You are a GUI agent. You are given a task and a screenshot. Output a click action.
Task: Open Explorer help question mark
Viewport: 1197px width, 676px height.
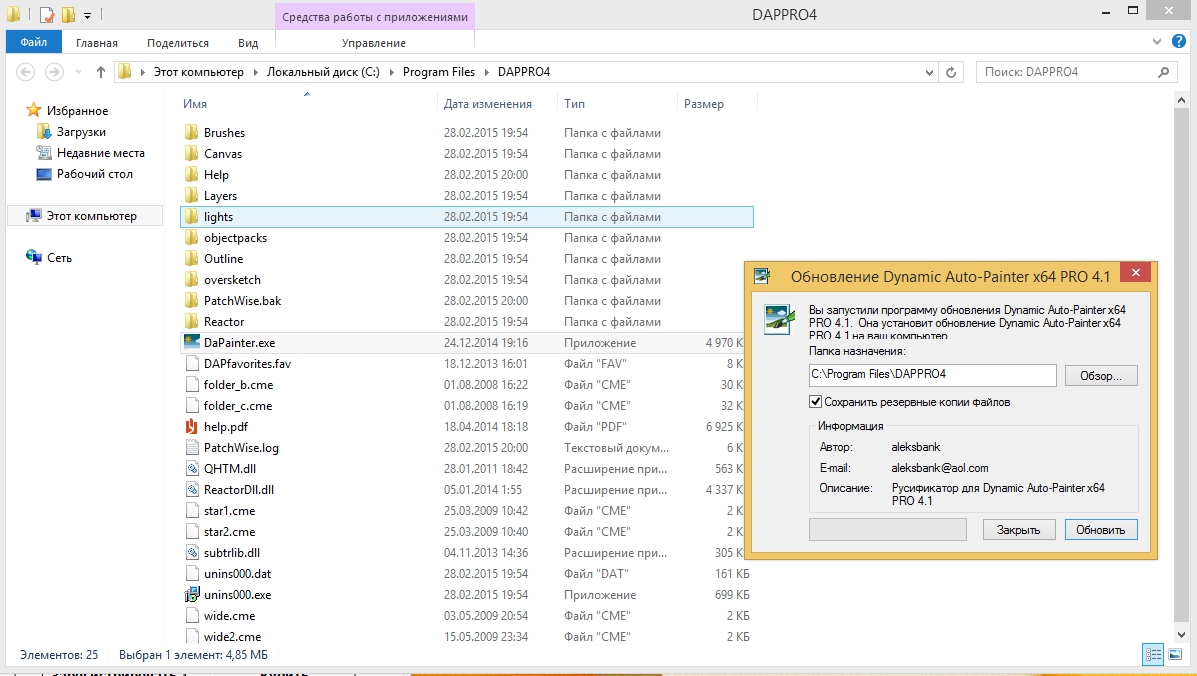click(1179, 42)
